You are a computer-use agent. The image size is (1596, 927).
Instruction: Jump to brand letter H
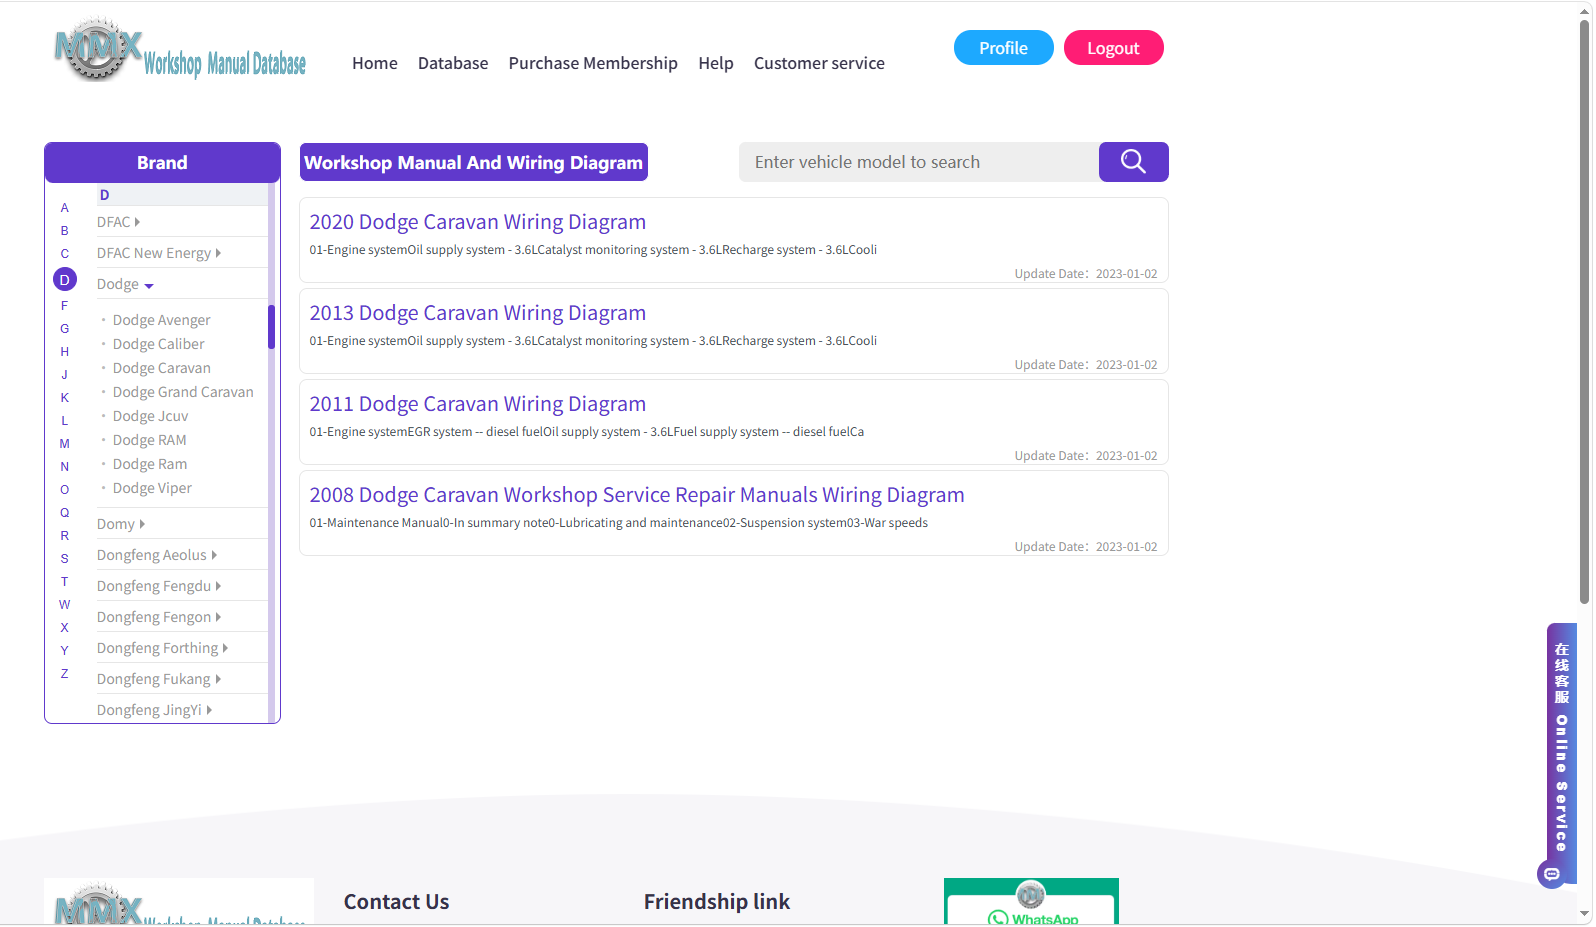(x=65, y=352)
